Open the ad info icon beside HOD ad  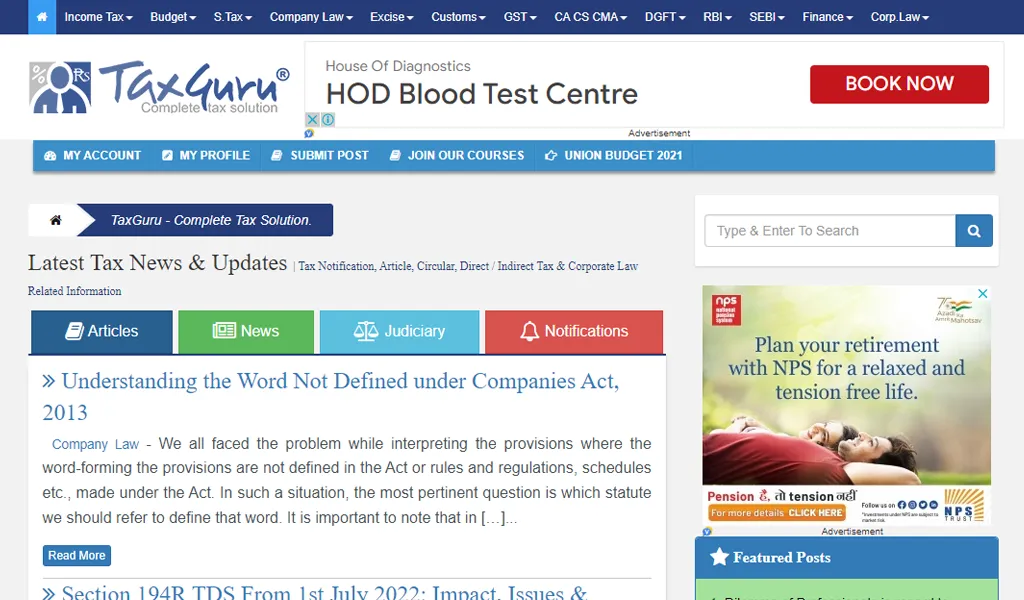[x=328, y=119]
